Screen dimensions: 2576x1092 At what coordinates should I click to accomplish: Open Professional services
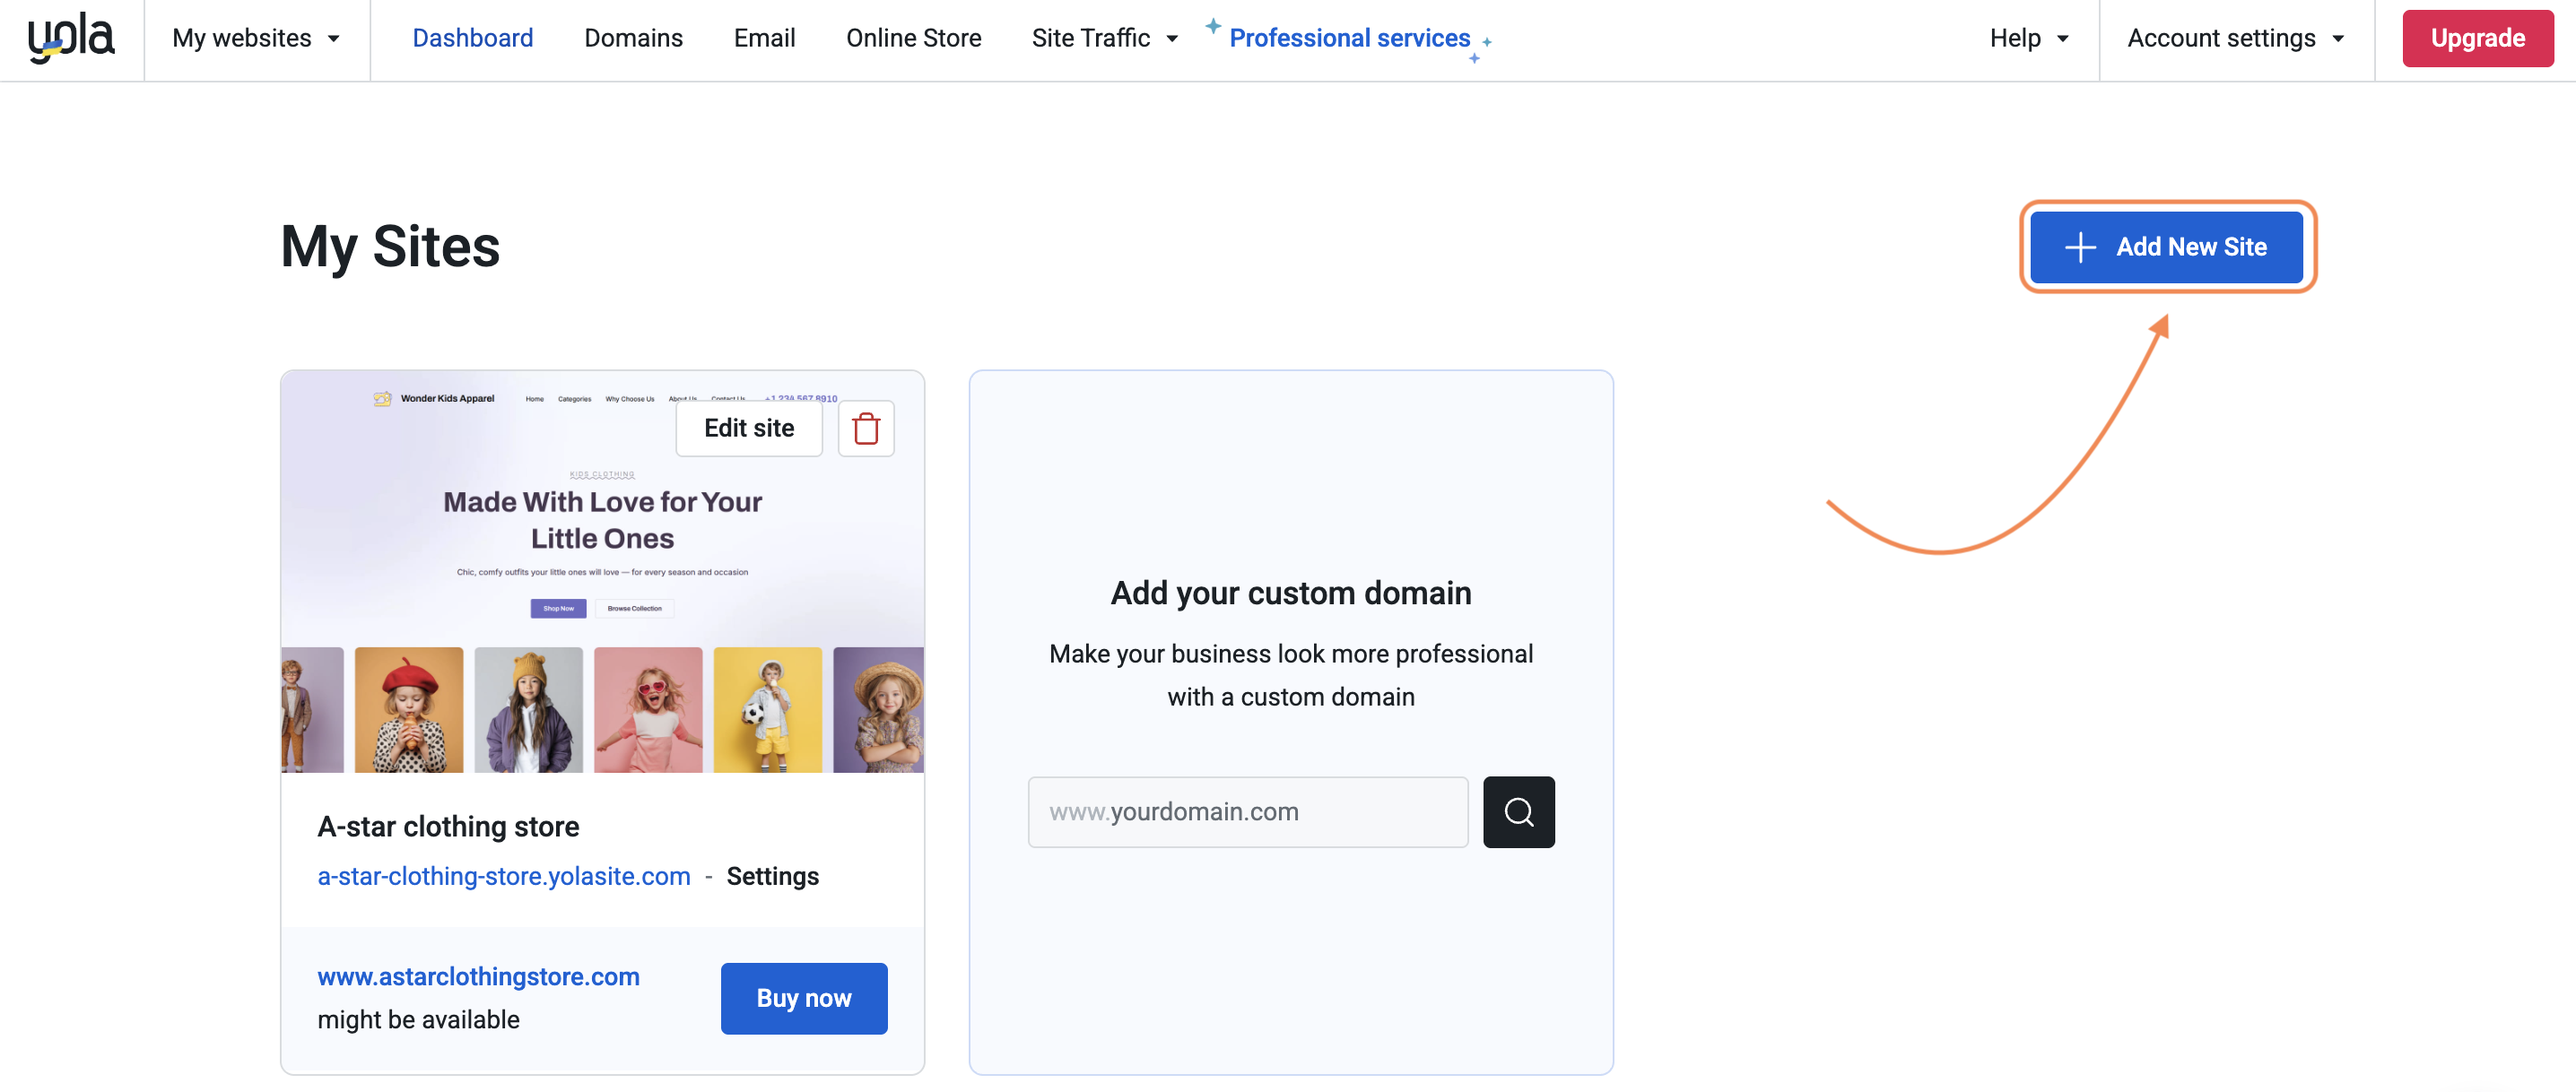[1349, 38]
